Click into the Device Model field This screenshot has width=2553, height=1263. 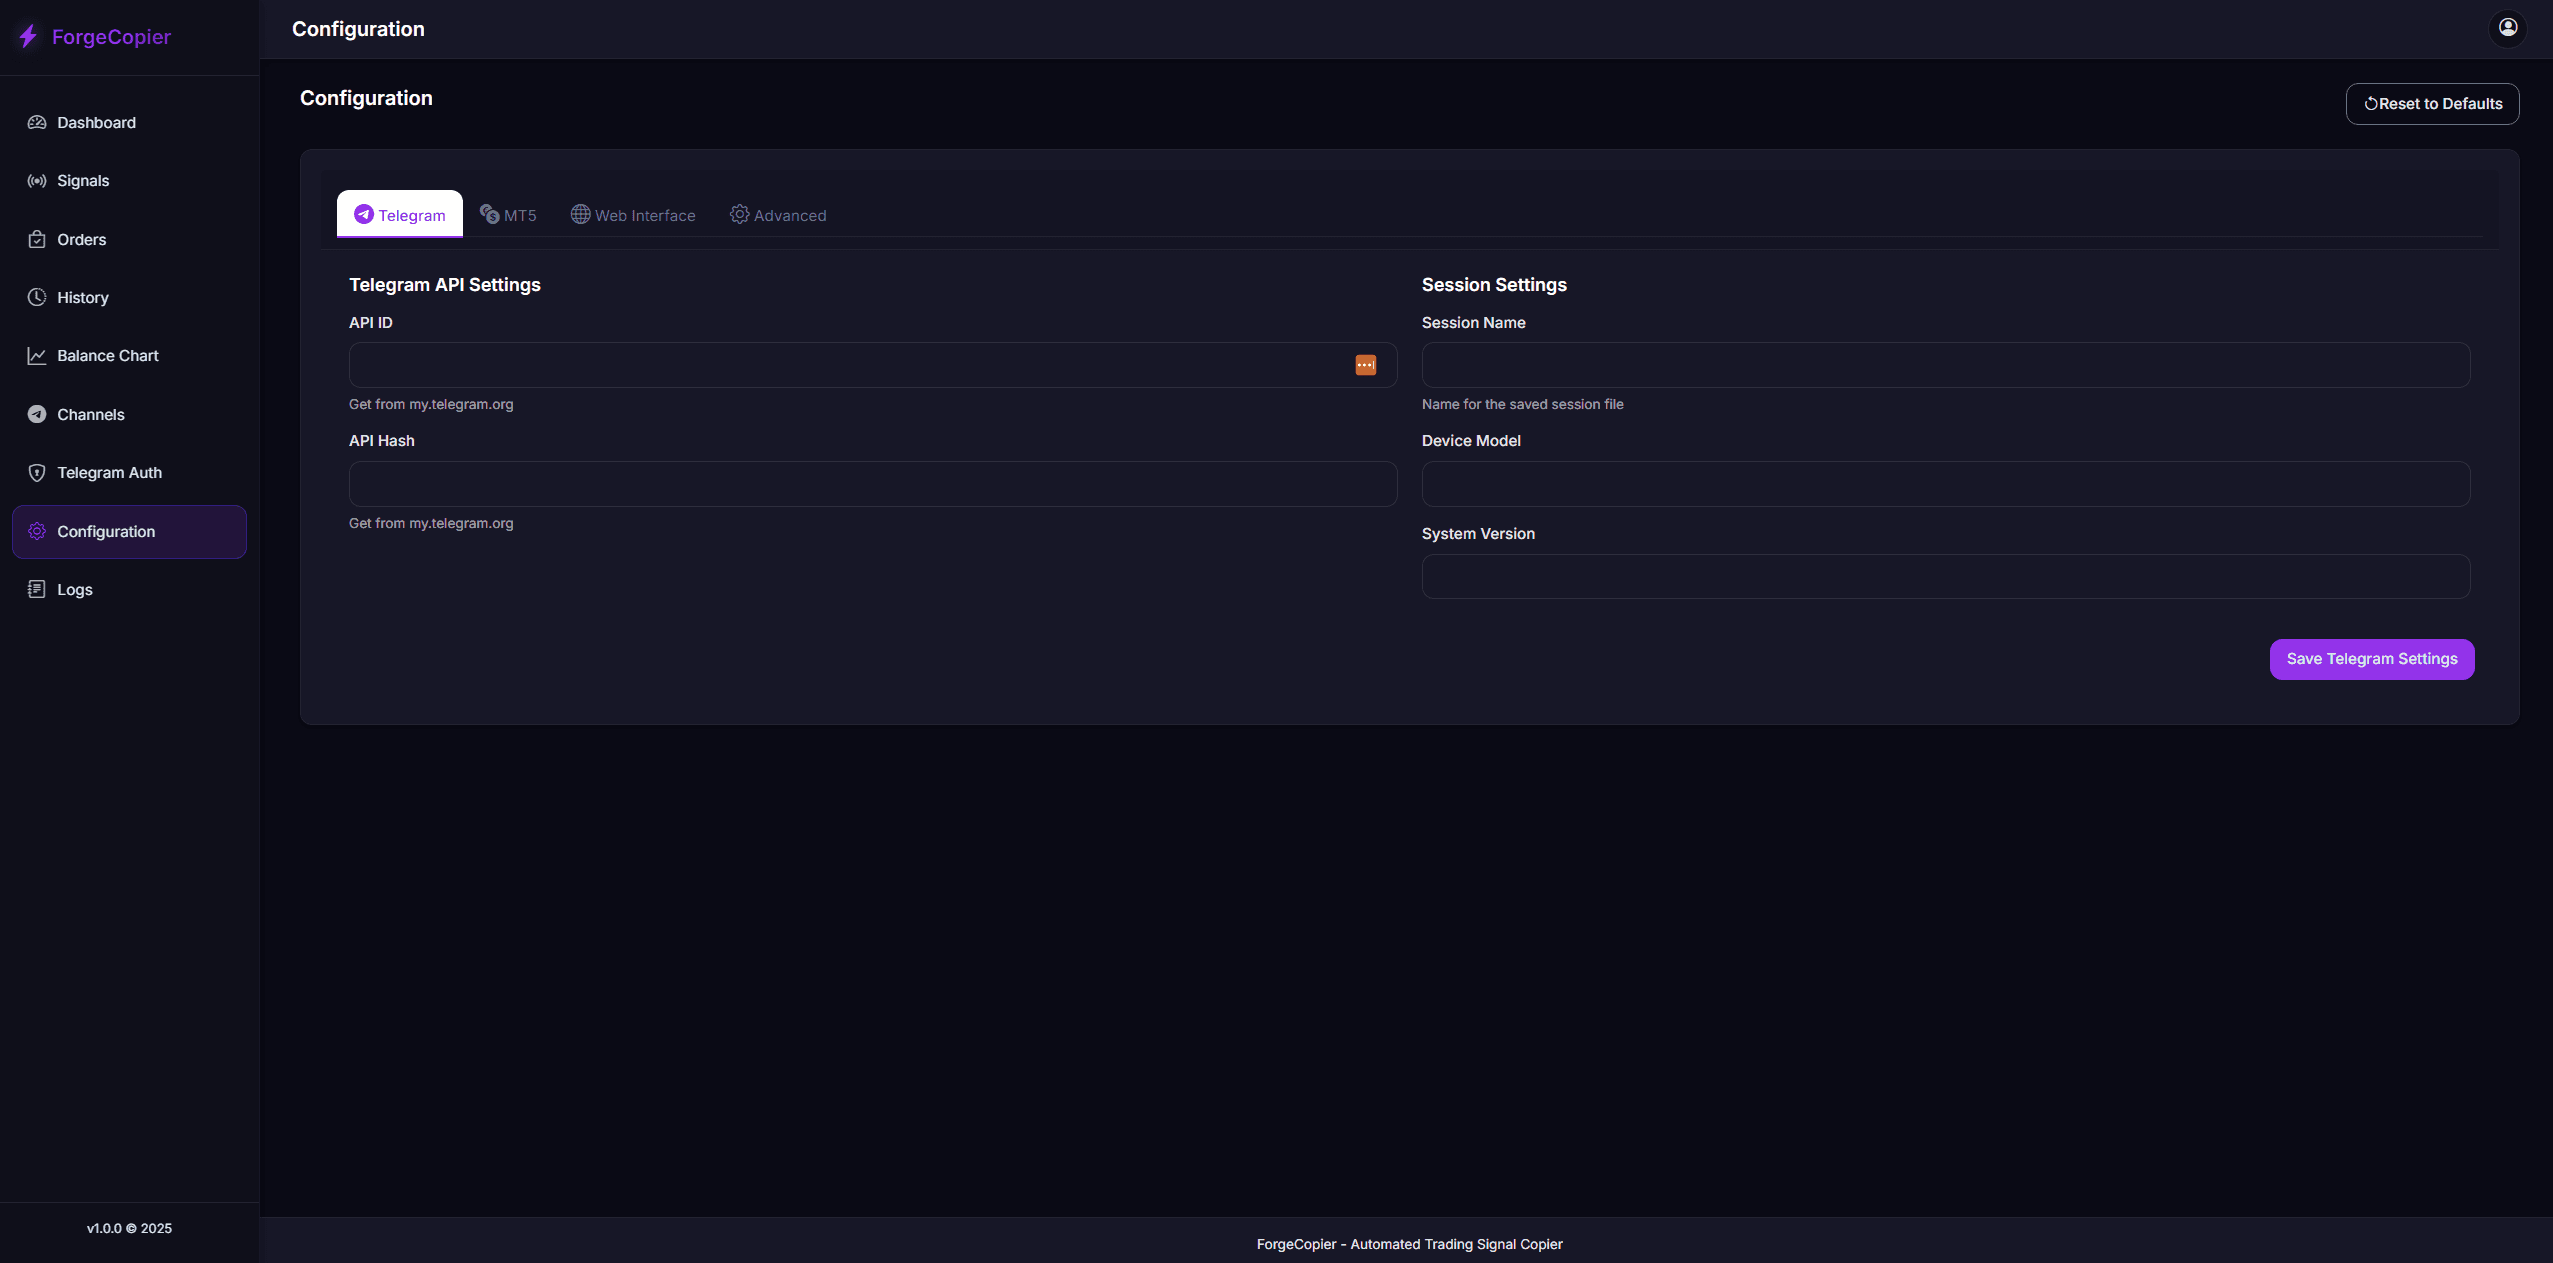pos(1945,484)
